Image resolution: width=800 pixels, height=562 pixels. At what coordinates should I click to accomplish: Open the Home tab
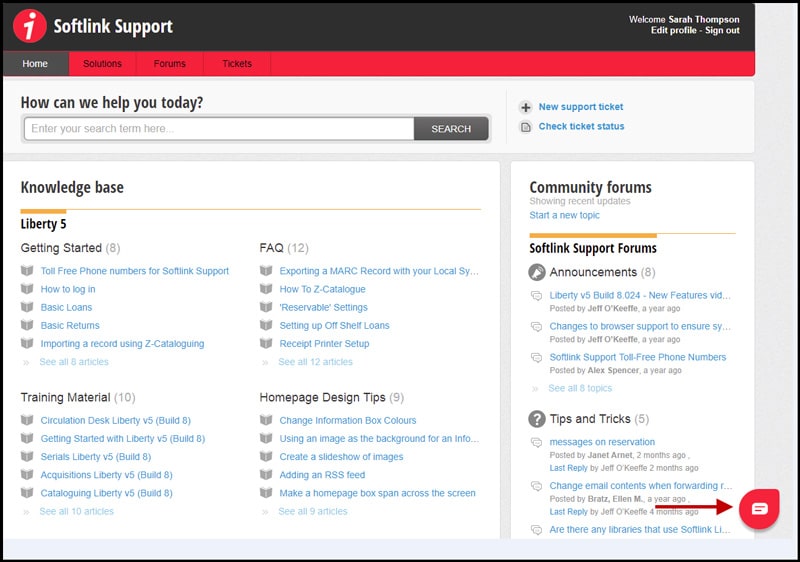click(x=35, y=64)
